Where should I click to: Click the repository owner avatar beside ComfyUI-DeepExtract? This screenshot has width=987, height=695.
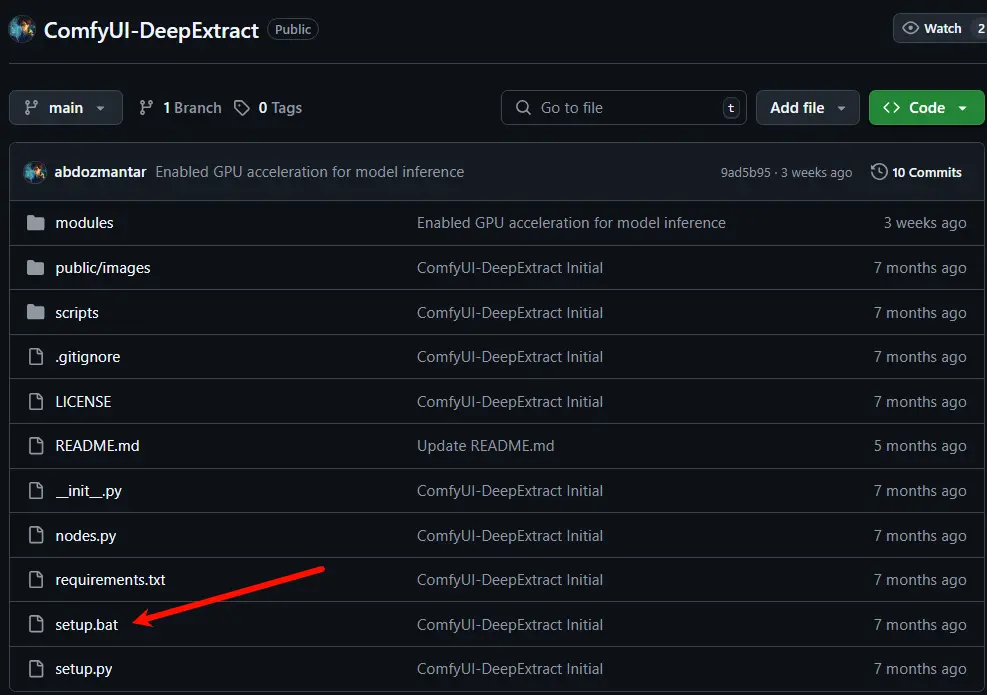point(22,30)
